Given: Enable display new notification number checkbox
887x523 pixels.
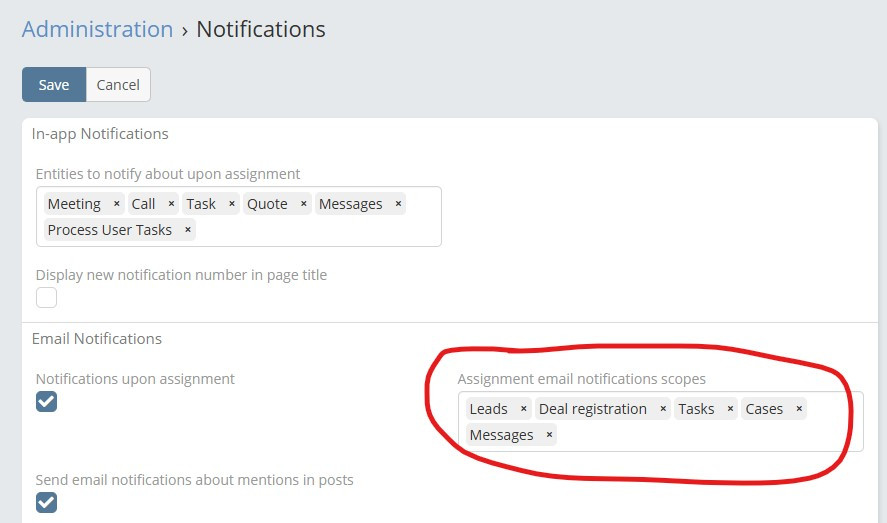Looking at the screenshot, I should pos(46,297).
